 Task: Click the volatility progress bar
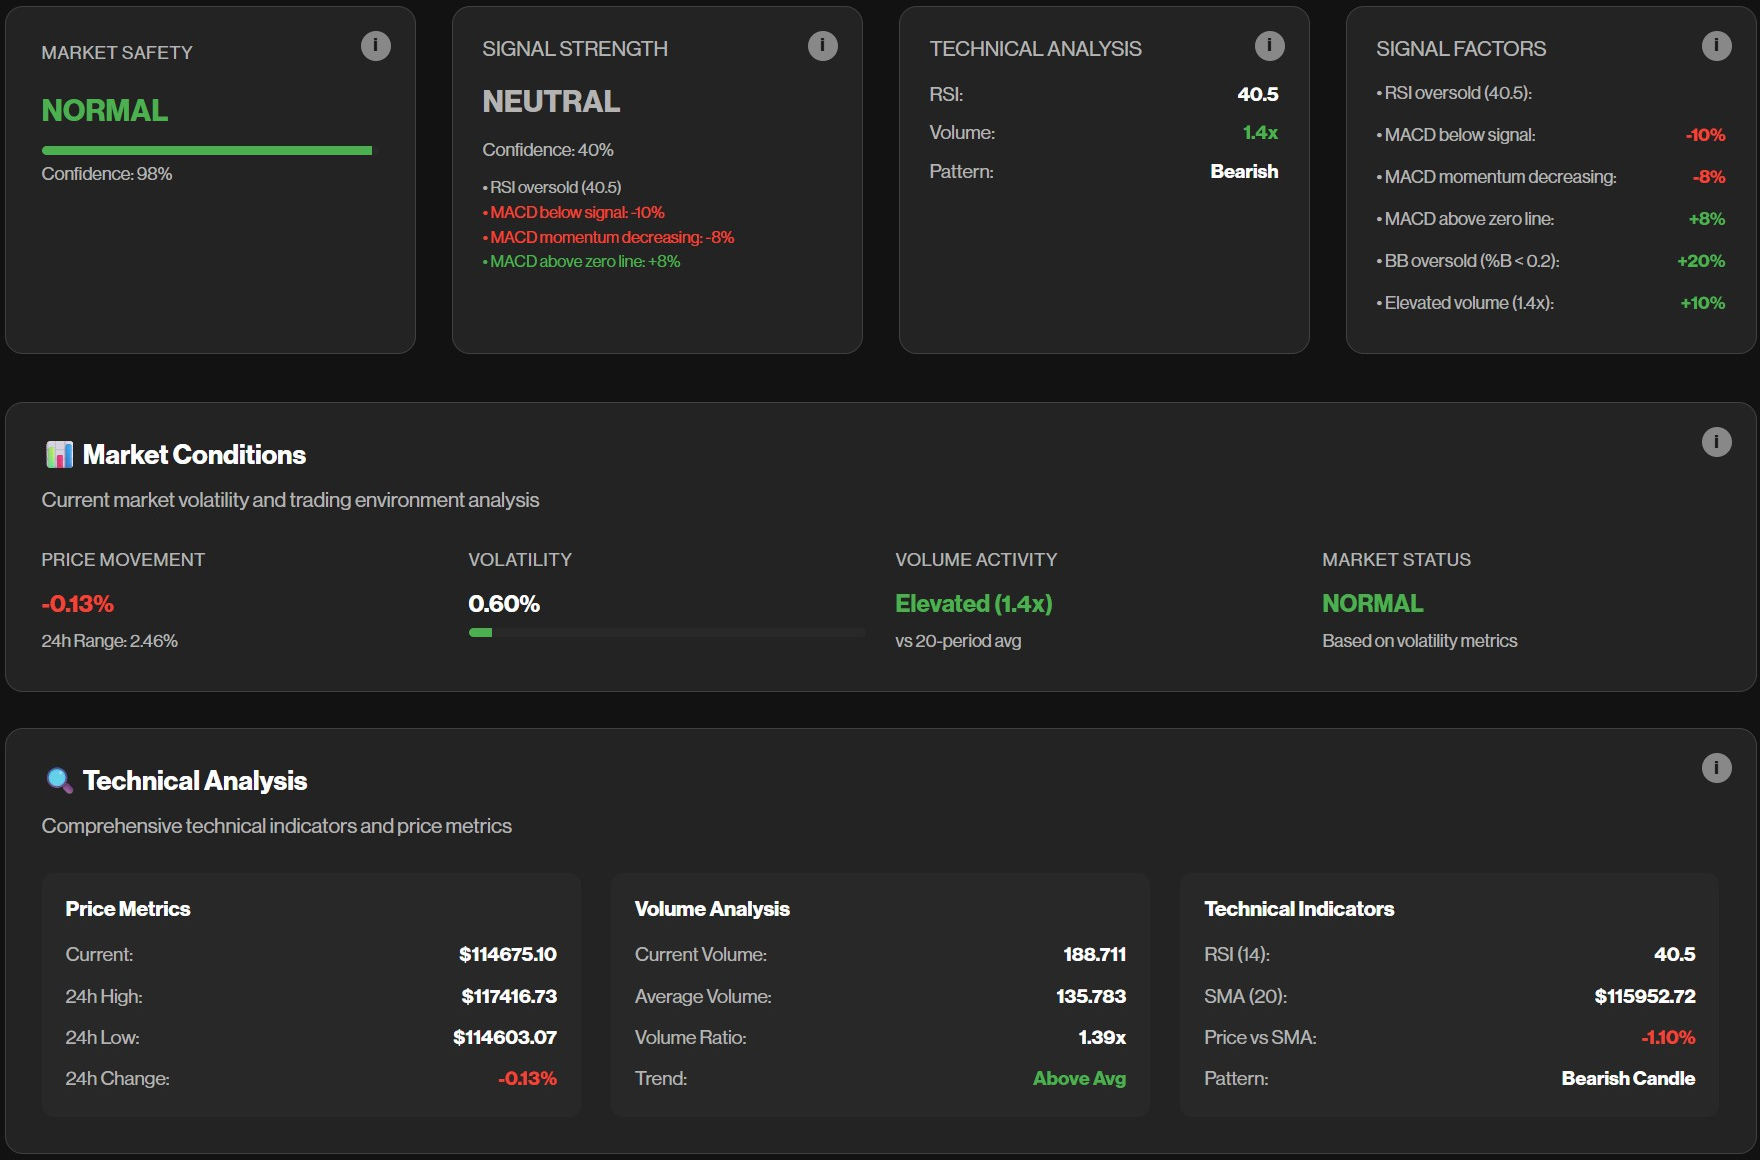(667, 632)
